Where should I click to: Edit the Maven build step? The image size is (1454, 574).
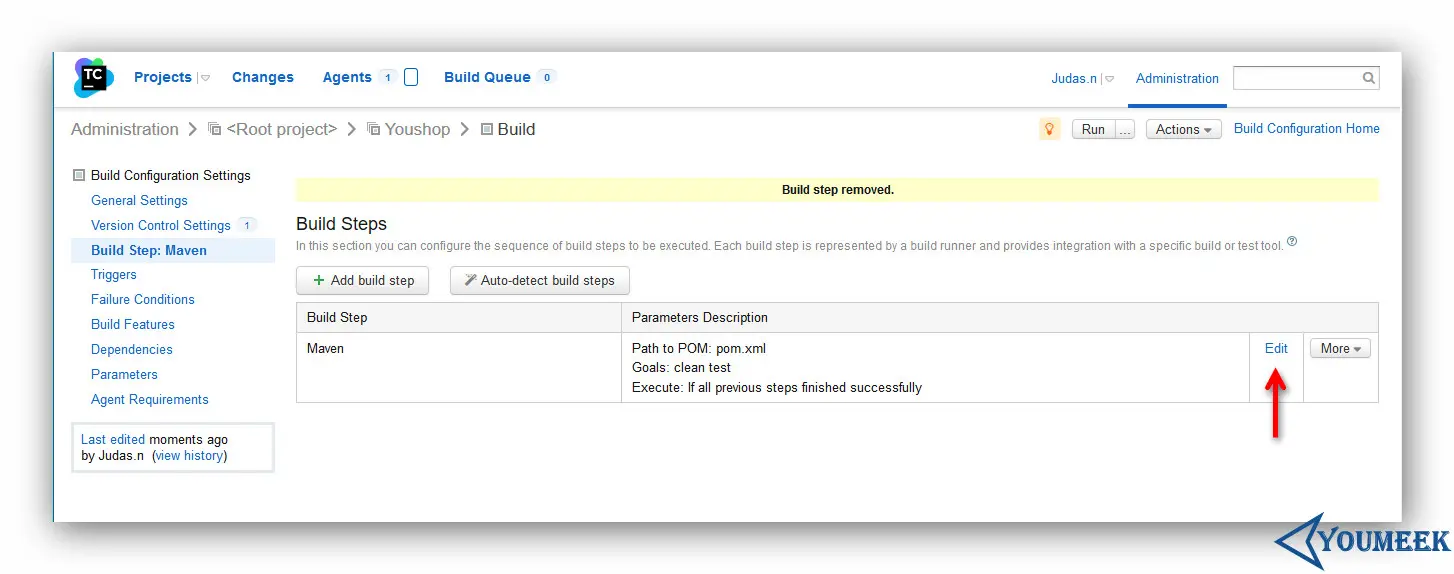point(1276,348)
